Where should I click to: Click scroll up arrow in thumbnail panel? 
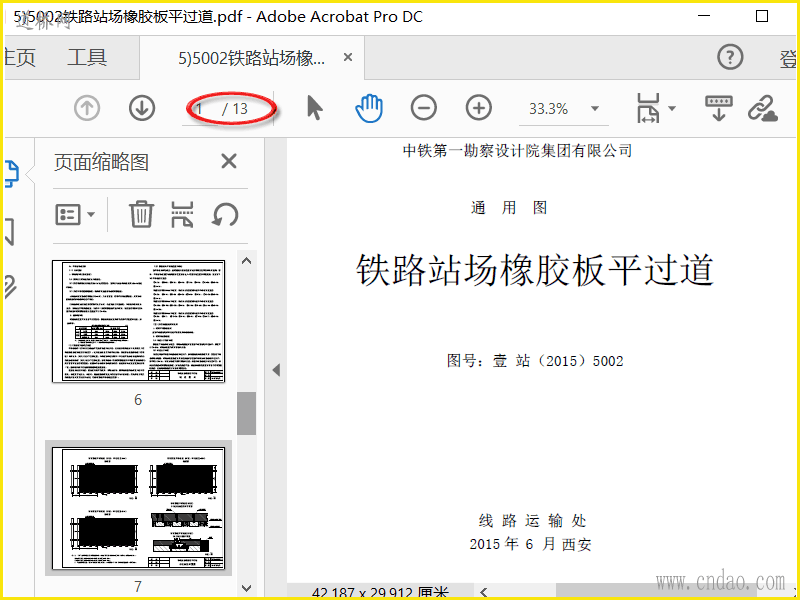point(246,261)
